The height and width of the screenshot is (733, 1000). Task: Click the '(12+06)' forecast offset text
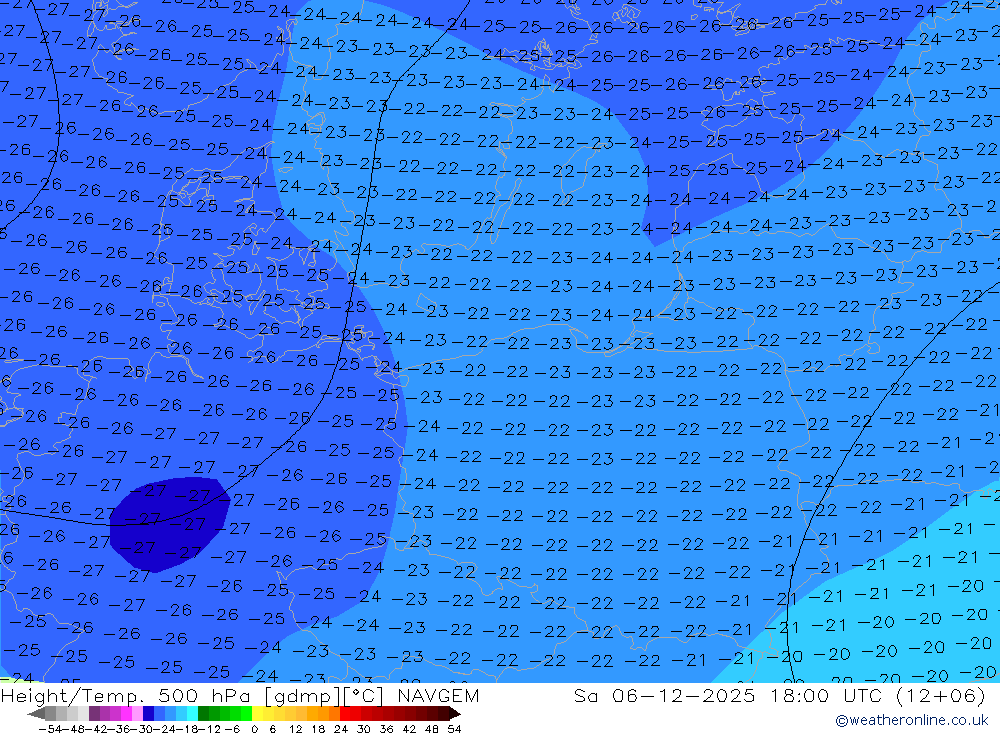coord(941,696)
